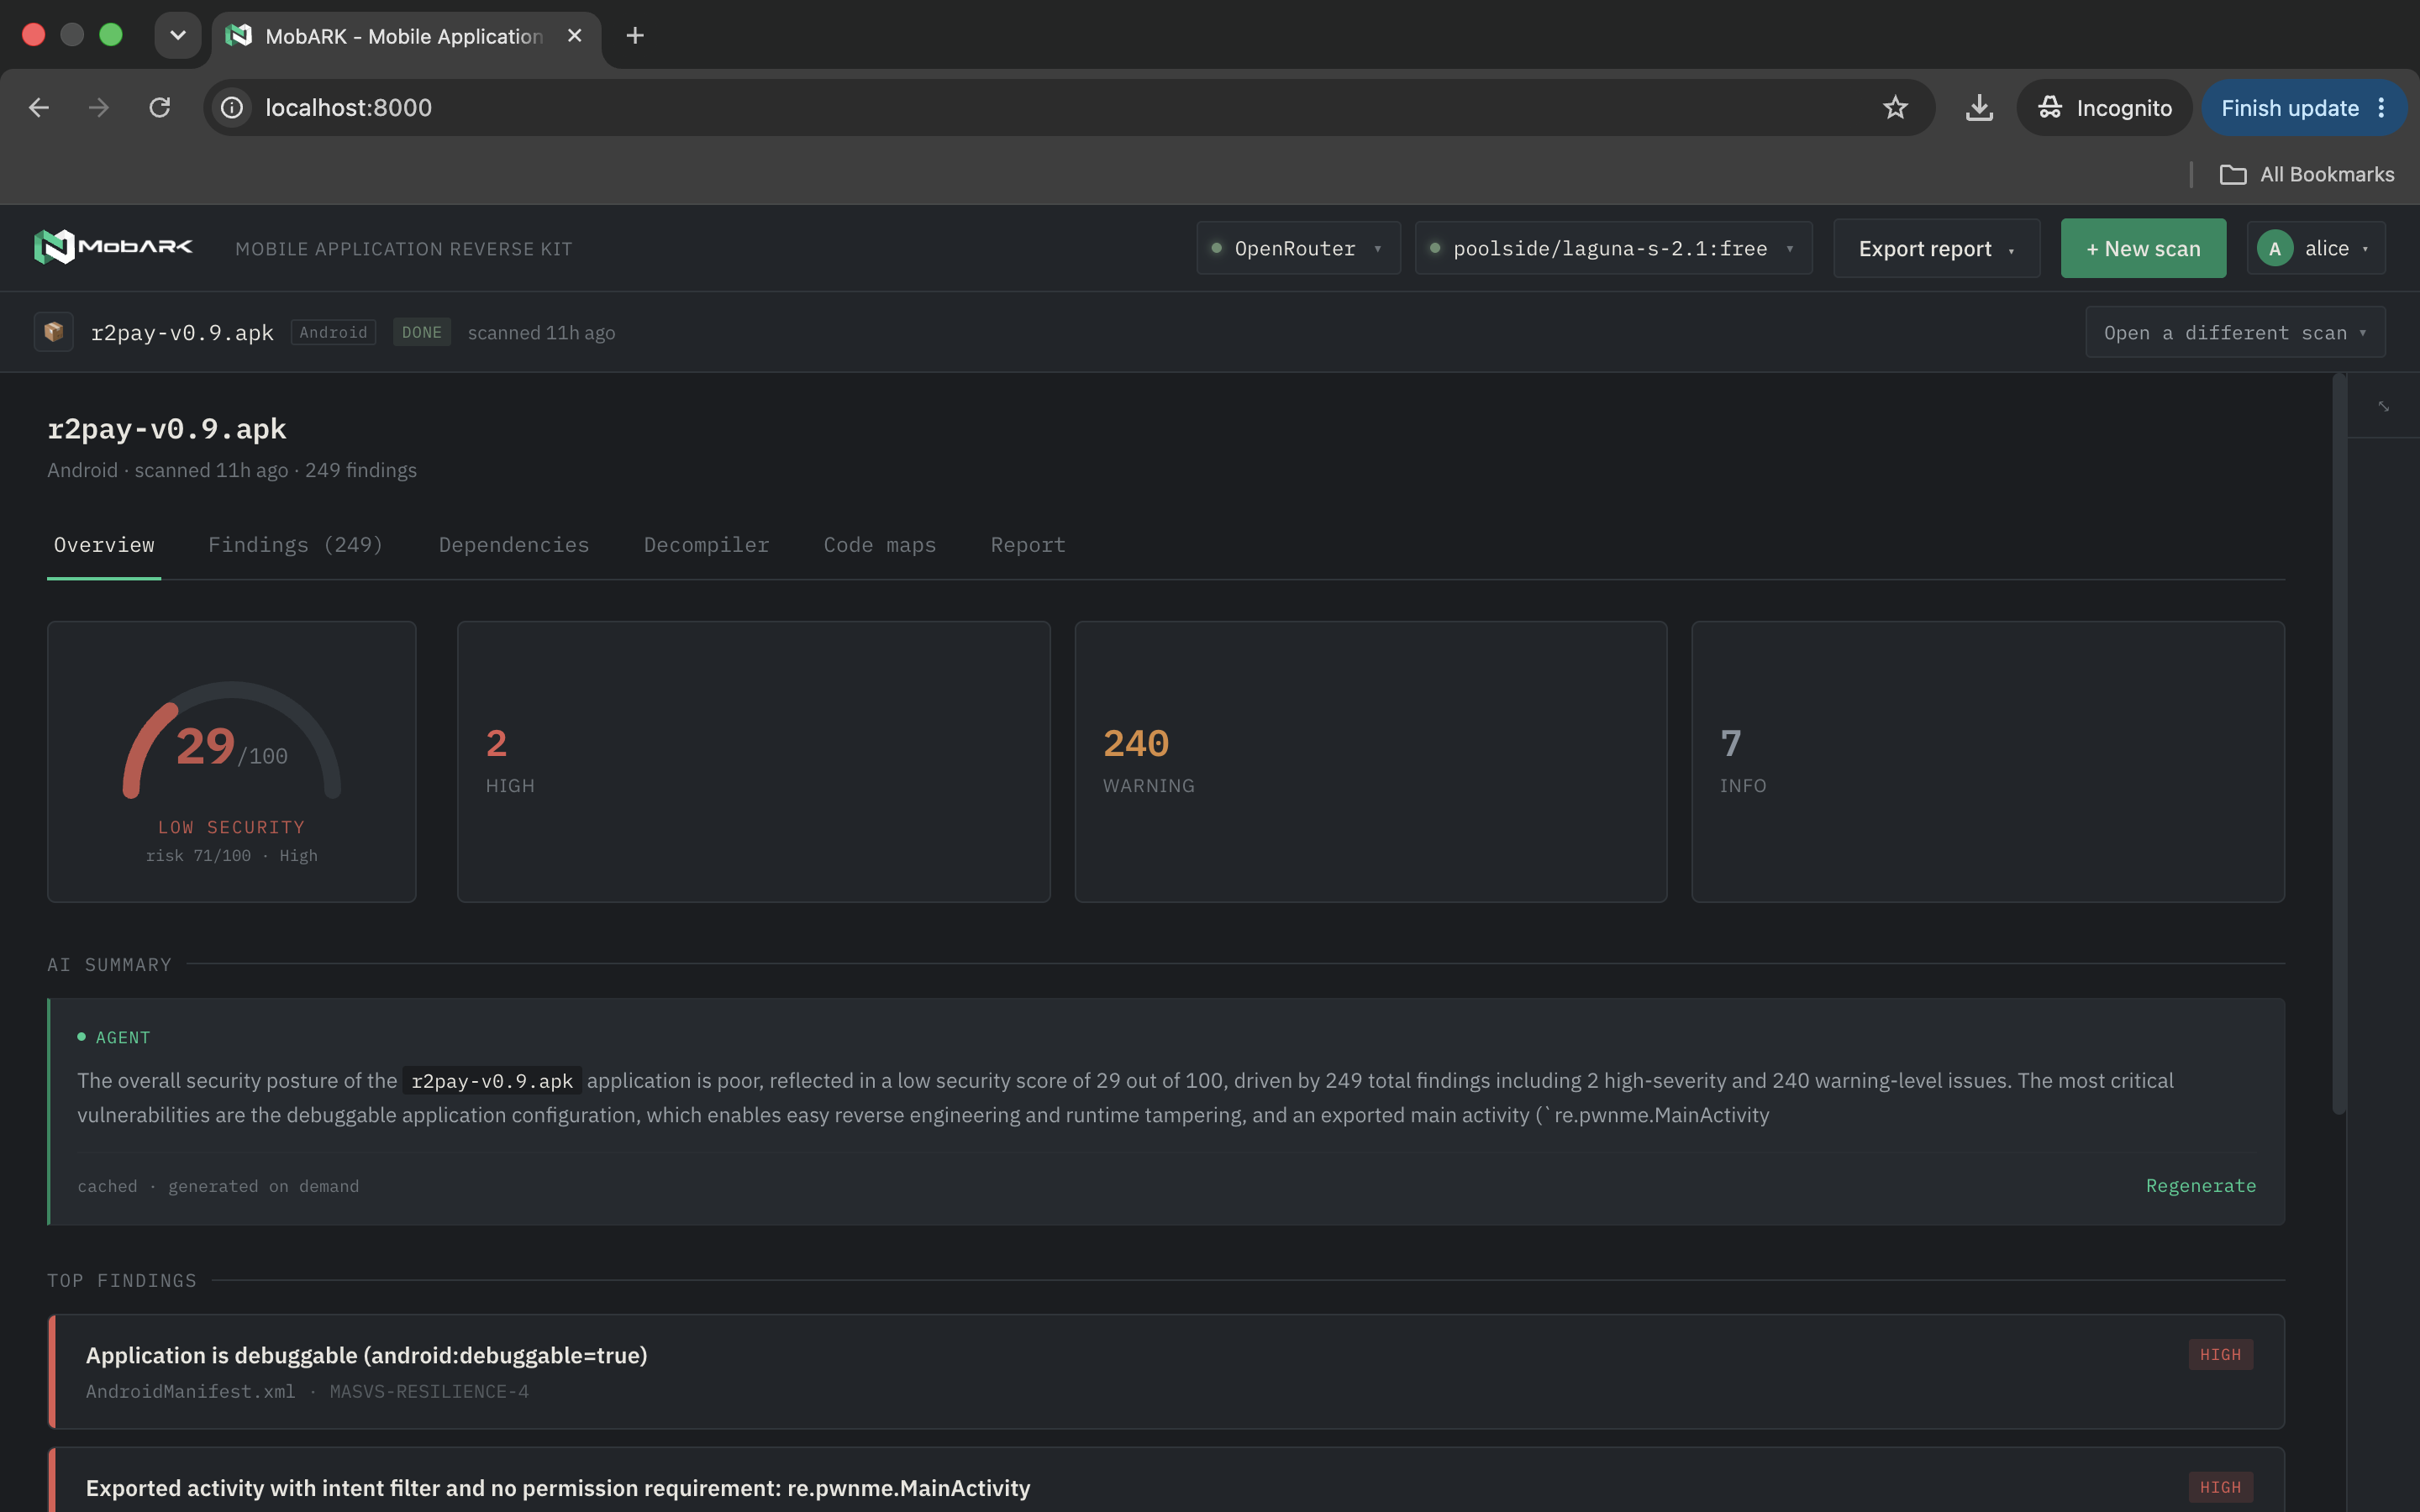The image size is (2420, 1512).
Task: Start a new scan
Action: pyautogui.click(x=2143, y=248)
